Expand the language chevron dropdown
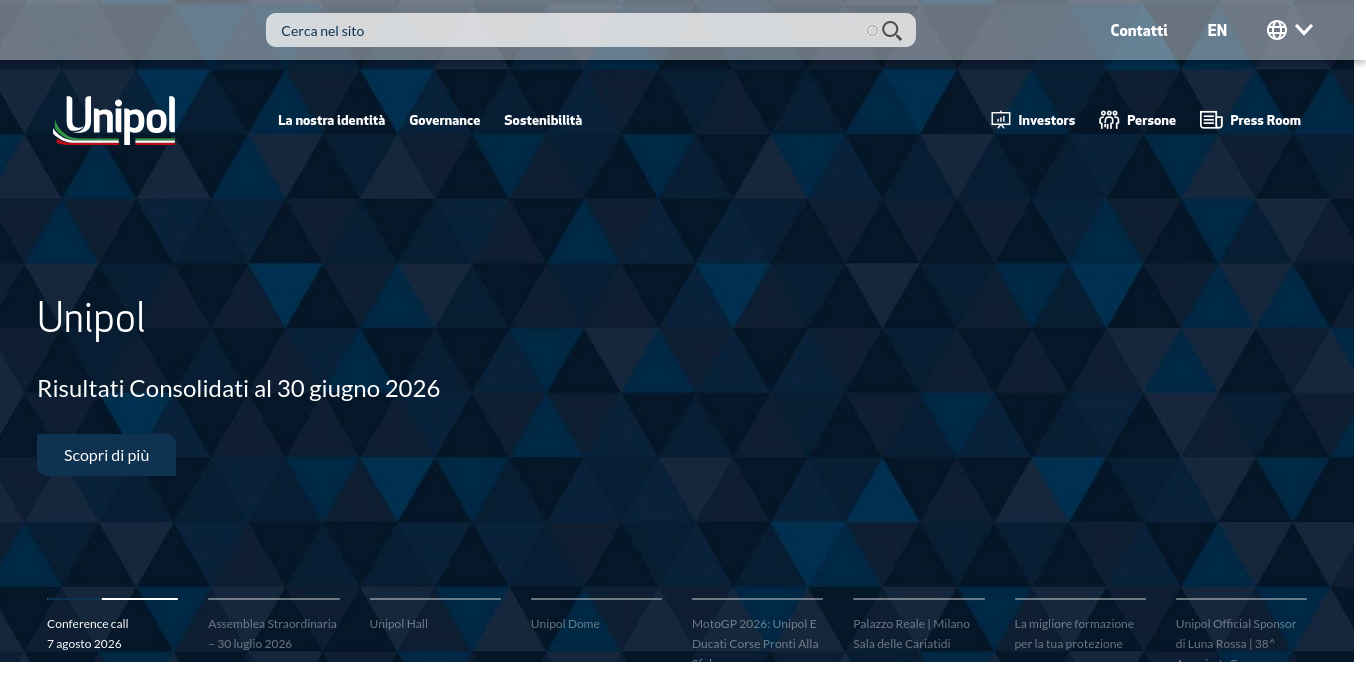 tap(1304, 30)
